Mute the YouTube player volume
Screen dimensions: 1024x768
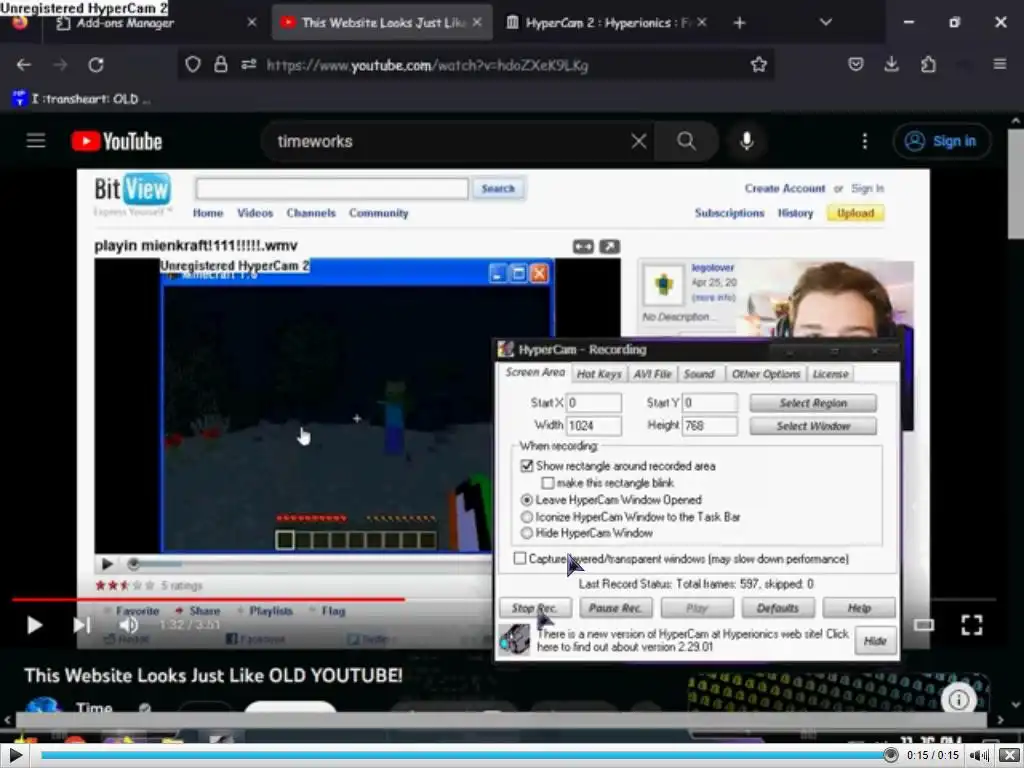click(x=129, y=625)
